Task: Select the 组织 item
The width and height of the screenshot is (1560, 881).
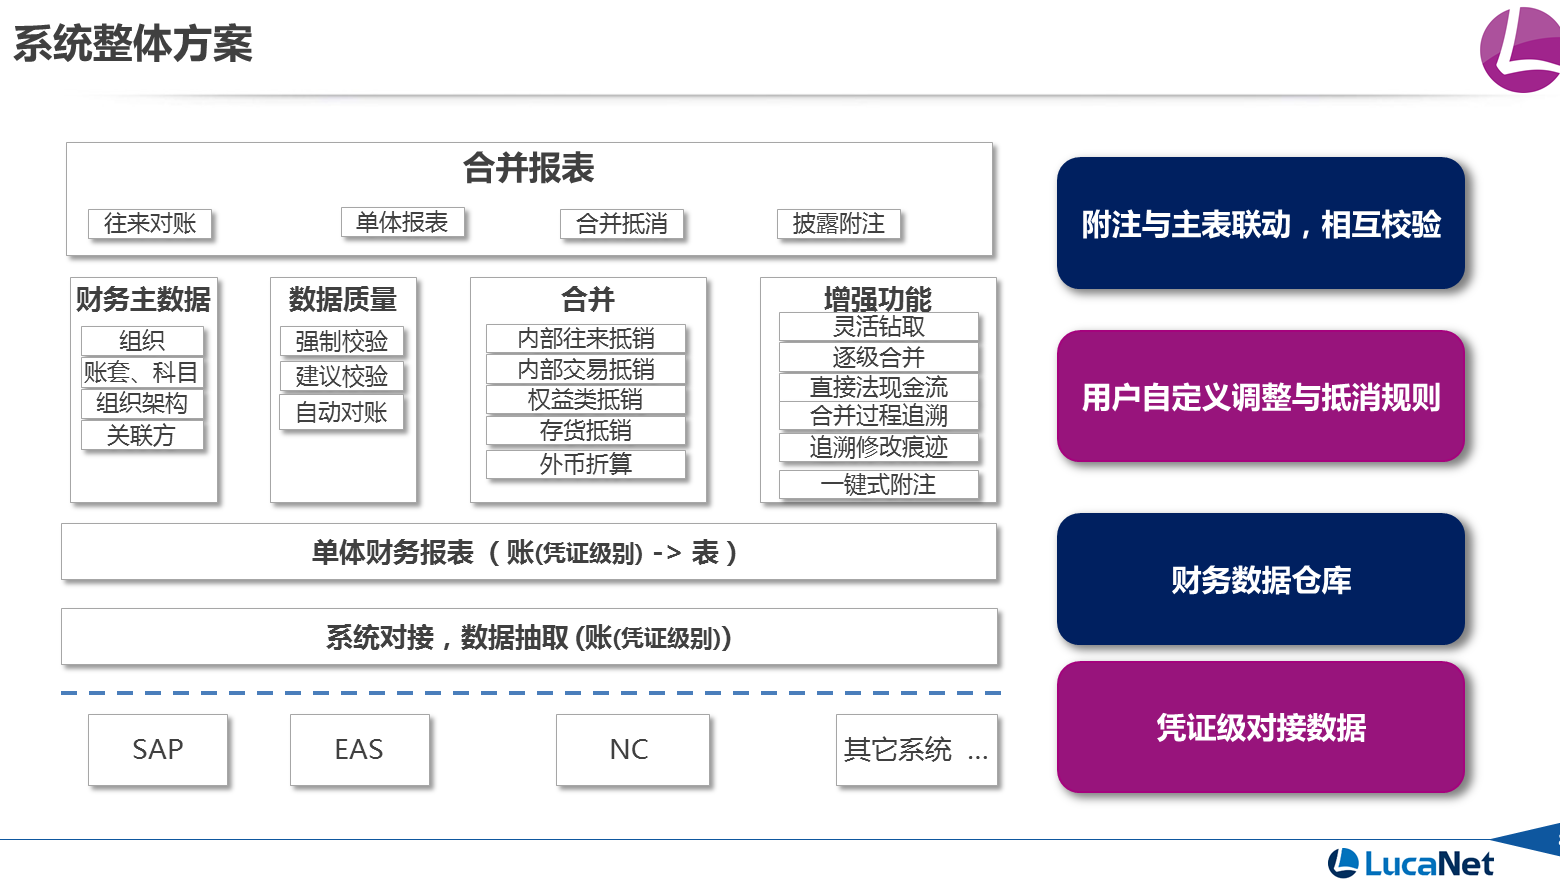Action: [142, 341]
